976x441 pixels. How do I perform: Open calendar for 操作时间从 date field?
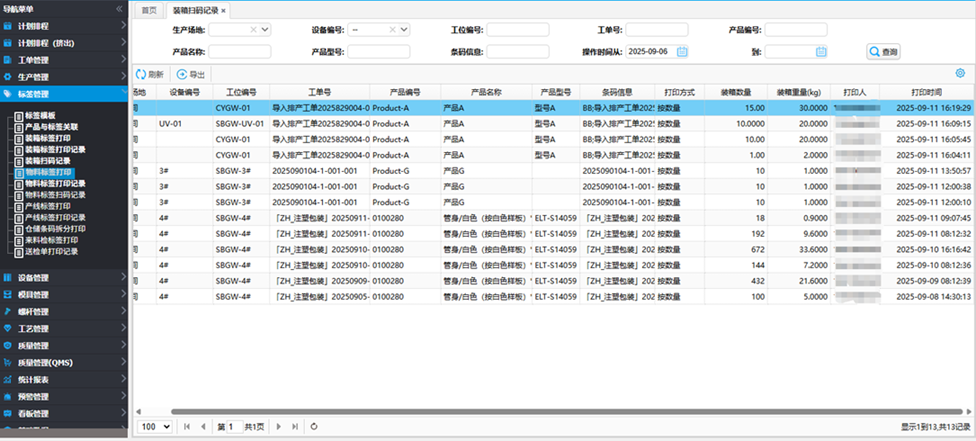coord(682,50)
